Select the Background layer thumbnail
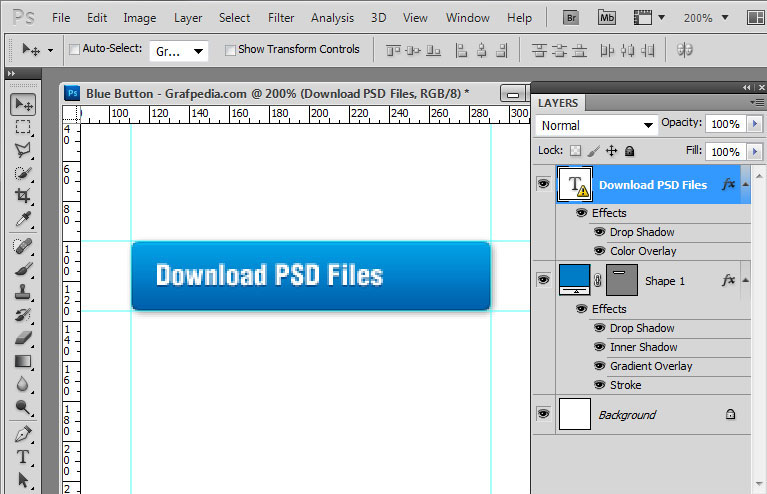Screen dimensions: 767x494 click(x=575, y=414)
